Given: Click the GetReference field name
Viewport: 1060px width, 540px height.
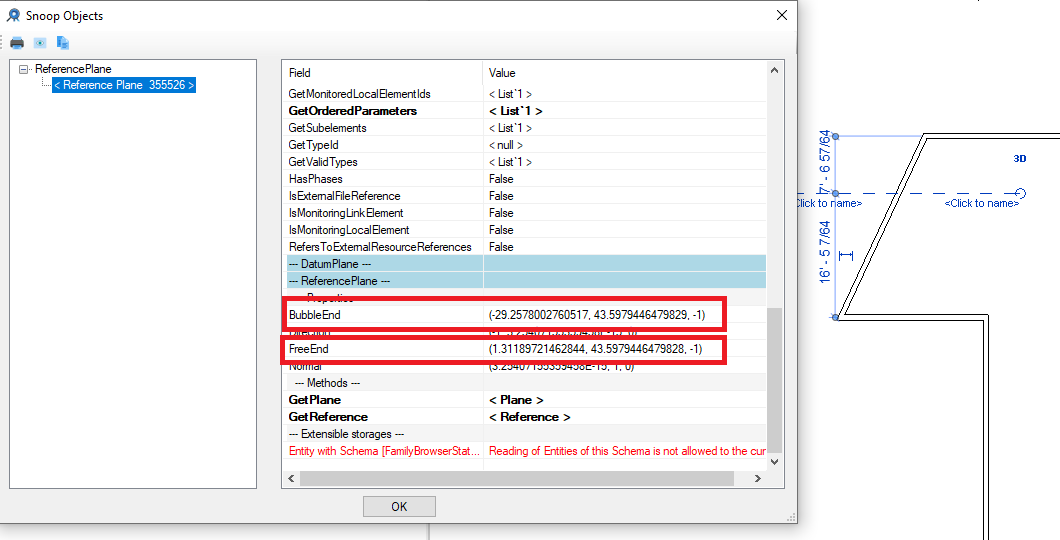Looking at the screenshot, I should (328, 417).
